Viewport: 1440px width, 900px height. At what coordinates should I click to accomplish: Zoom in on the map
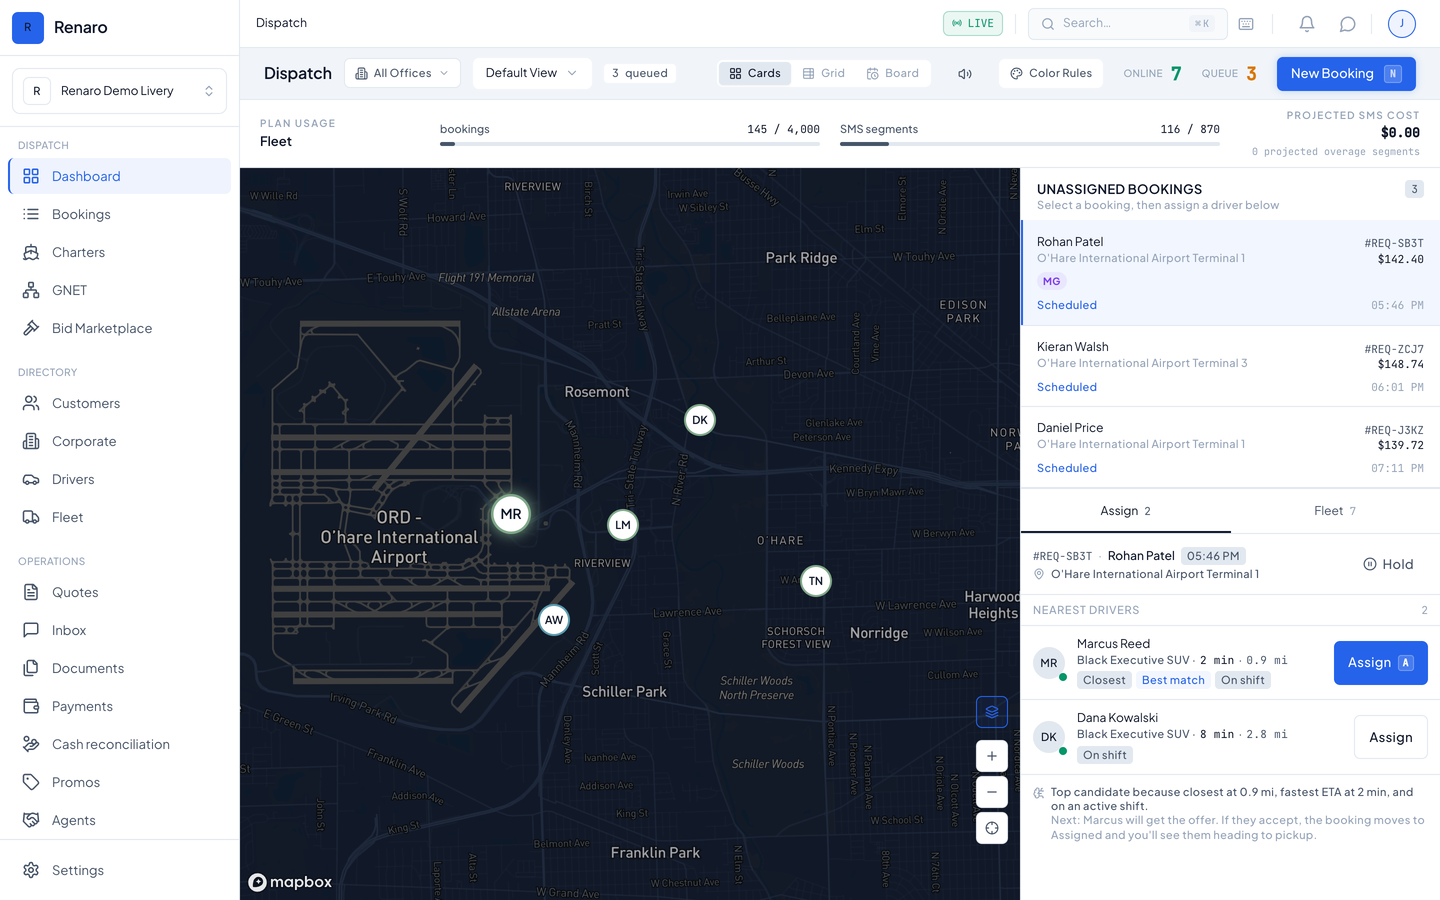click(x=992, y=756)
